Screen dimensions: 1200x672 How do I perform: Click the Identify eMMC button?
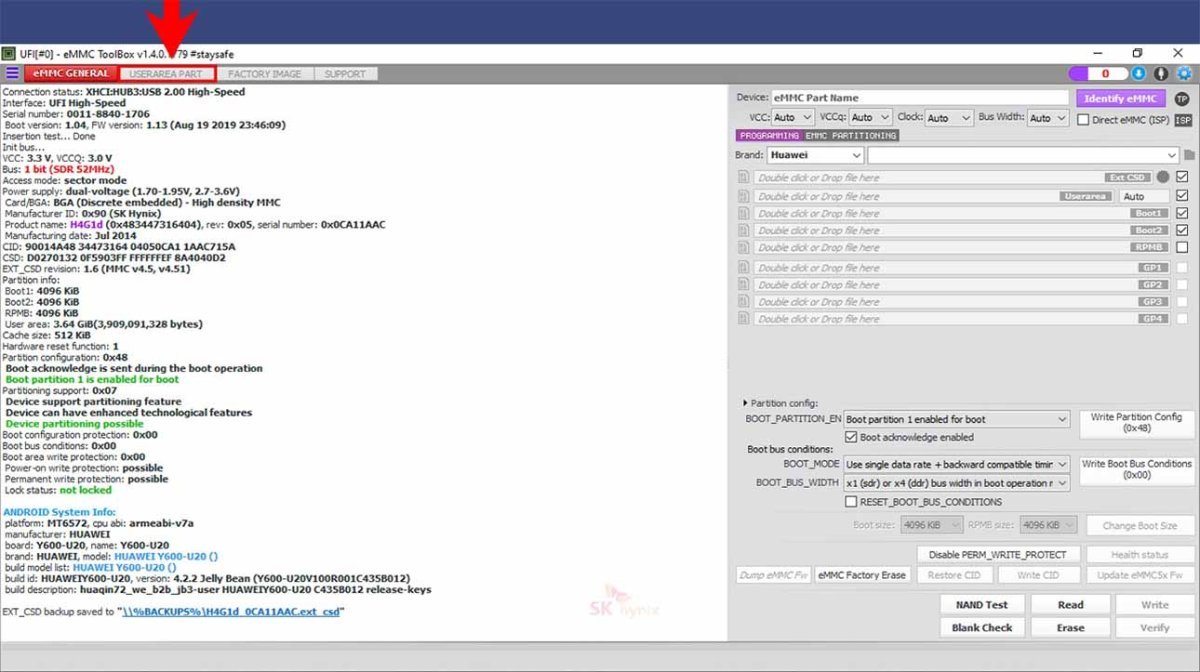point(1121,98)
